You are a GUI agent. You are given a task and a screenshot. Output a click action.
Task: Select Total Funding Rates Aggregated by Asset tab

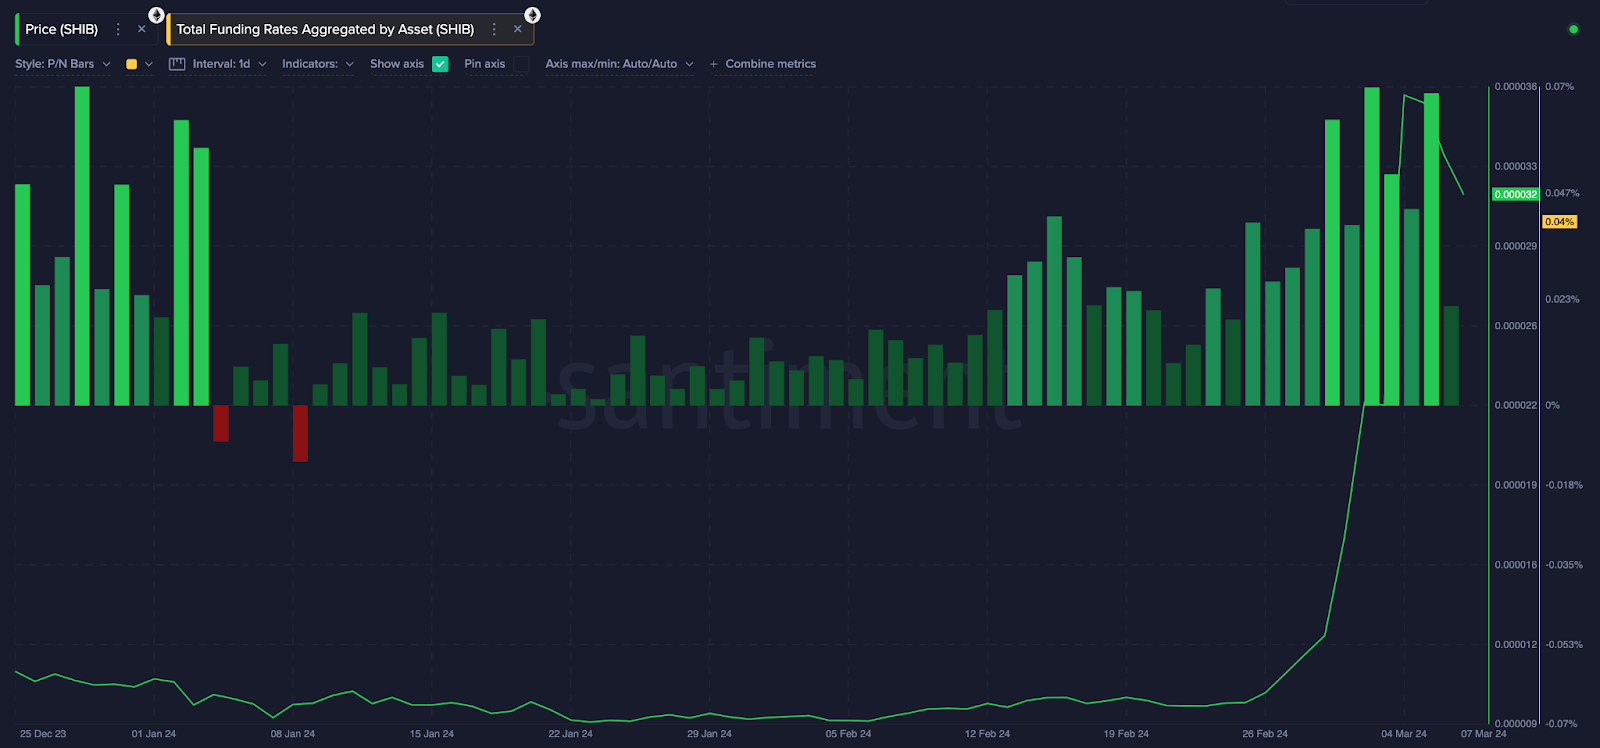[325, 29]
